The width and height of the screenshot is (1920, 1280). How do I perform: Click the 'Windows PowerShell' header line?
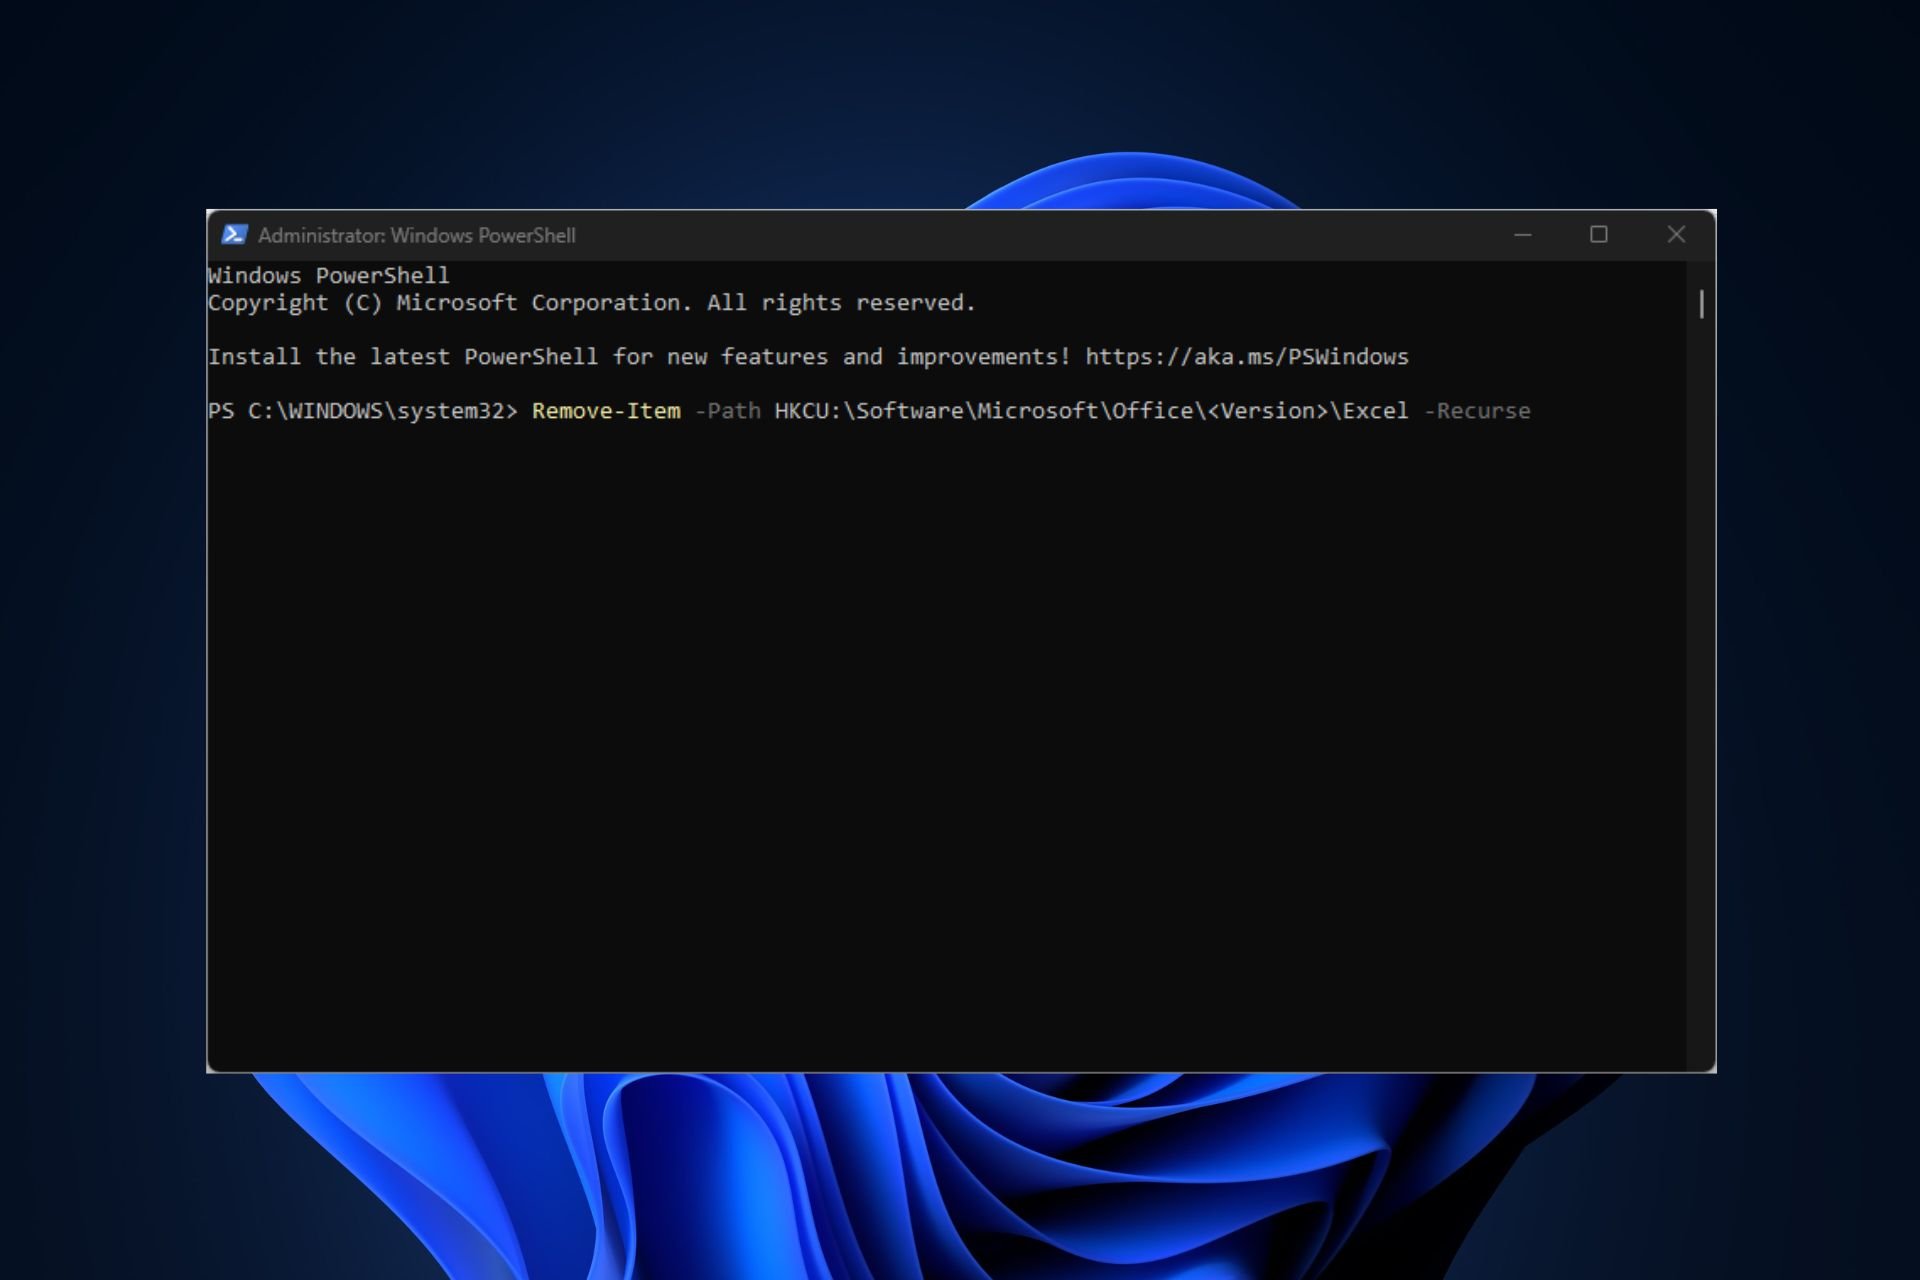[x=329, y=276]
